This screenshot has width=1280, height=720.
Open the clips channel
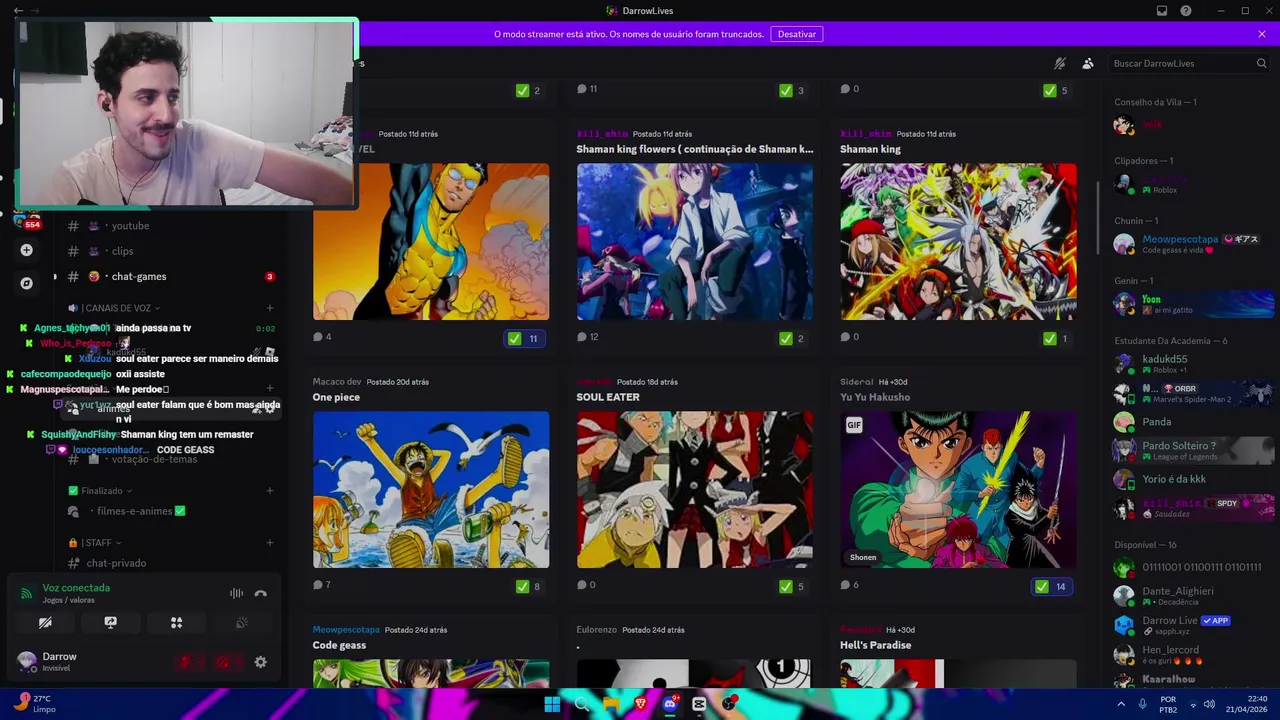[122, 251]
